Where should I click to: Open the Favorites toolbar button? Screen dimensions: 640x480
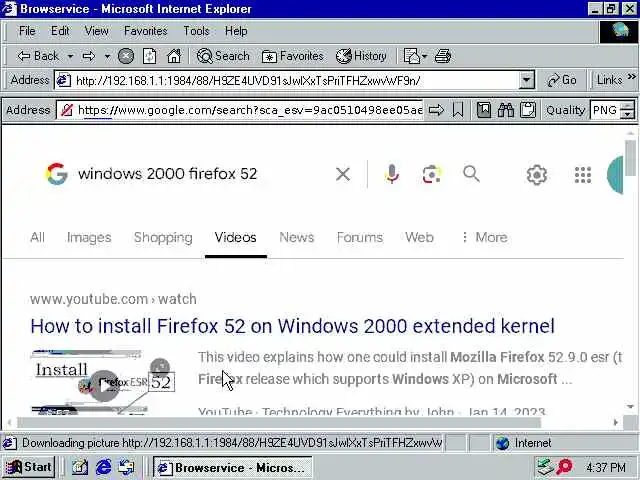pos(293,56)
